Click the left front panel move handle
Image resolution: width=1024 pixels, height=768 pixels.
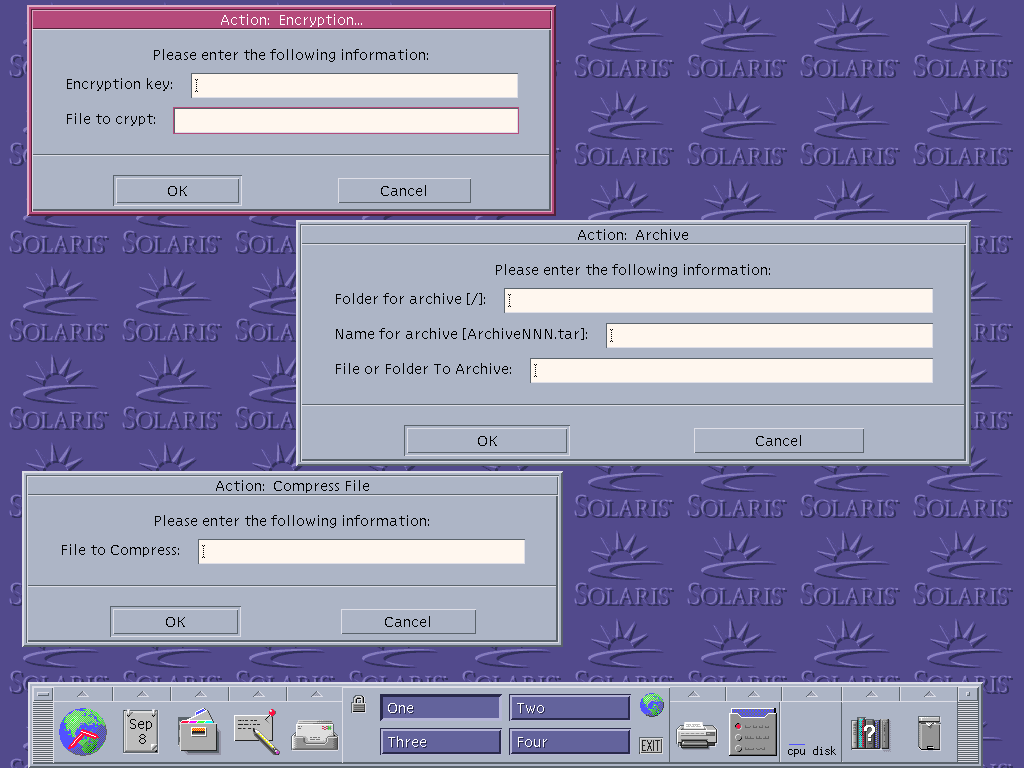(x=44, y=731)
